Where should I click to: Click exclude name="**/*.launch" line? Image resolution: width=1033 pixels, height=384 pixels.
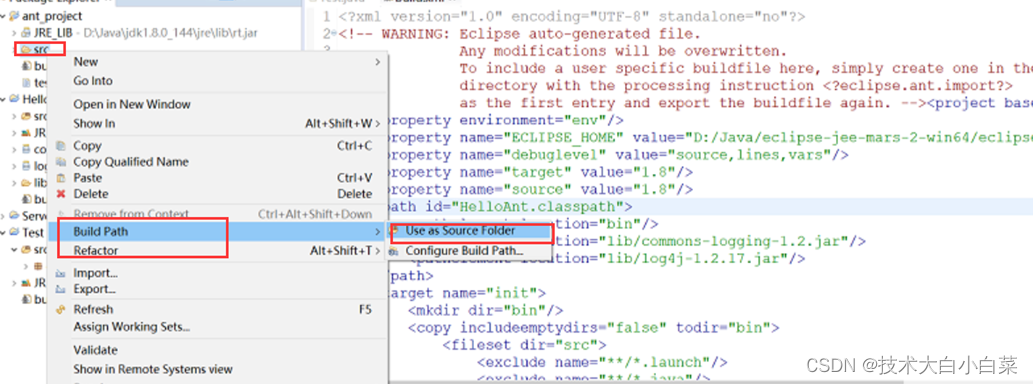[x=602, y=362]
